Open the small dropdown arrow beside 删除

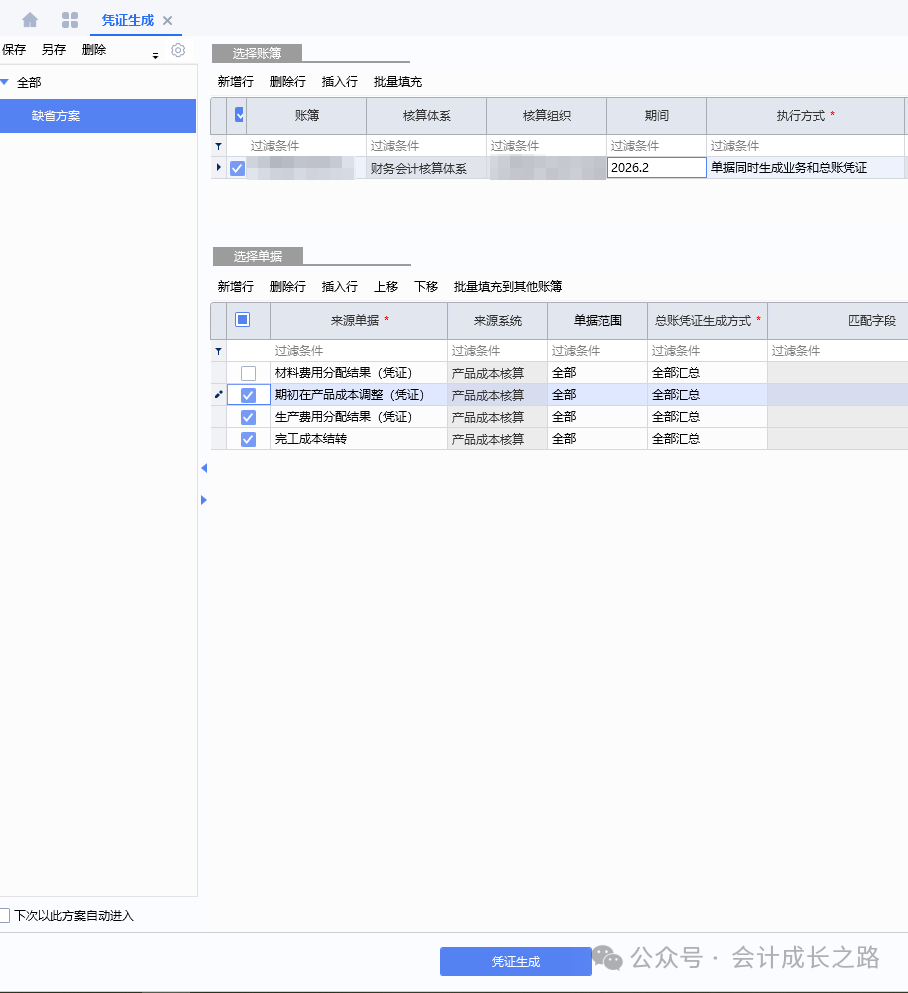155,56
